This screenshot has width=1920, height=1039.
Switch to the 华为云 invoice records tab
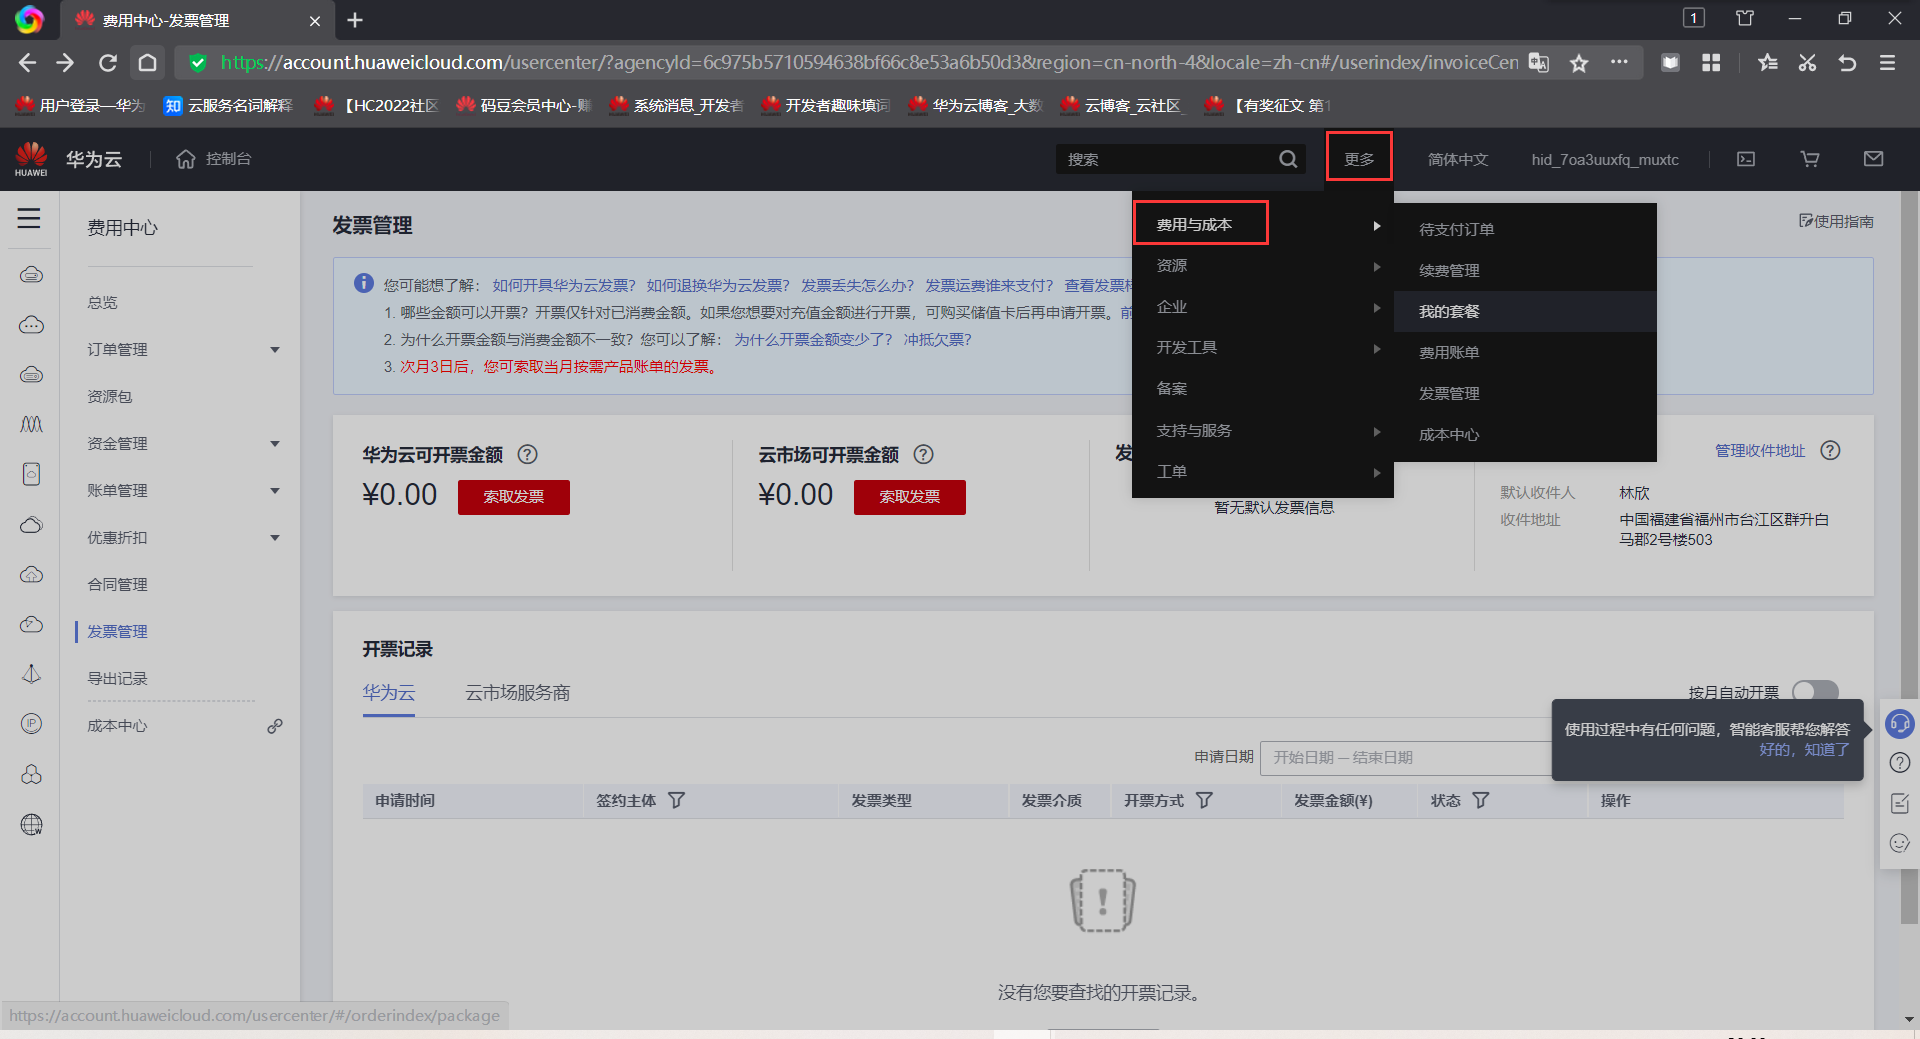coord(388,693)
